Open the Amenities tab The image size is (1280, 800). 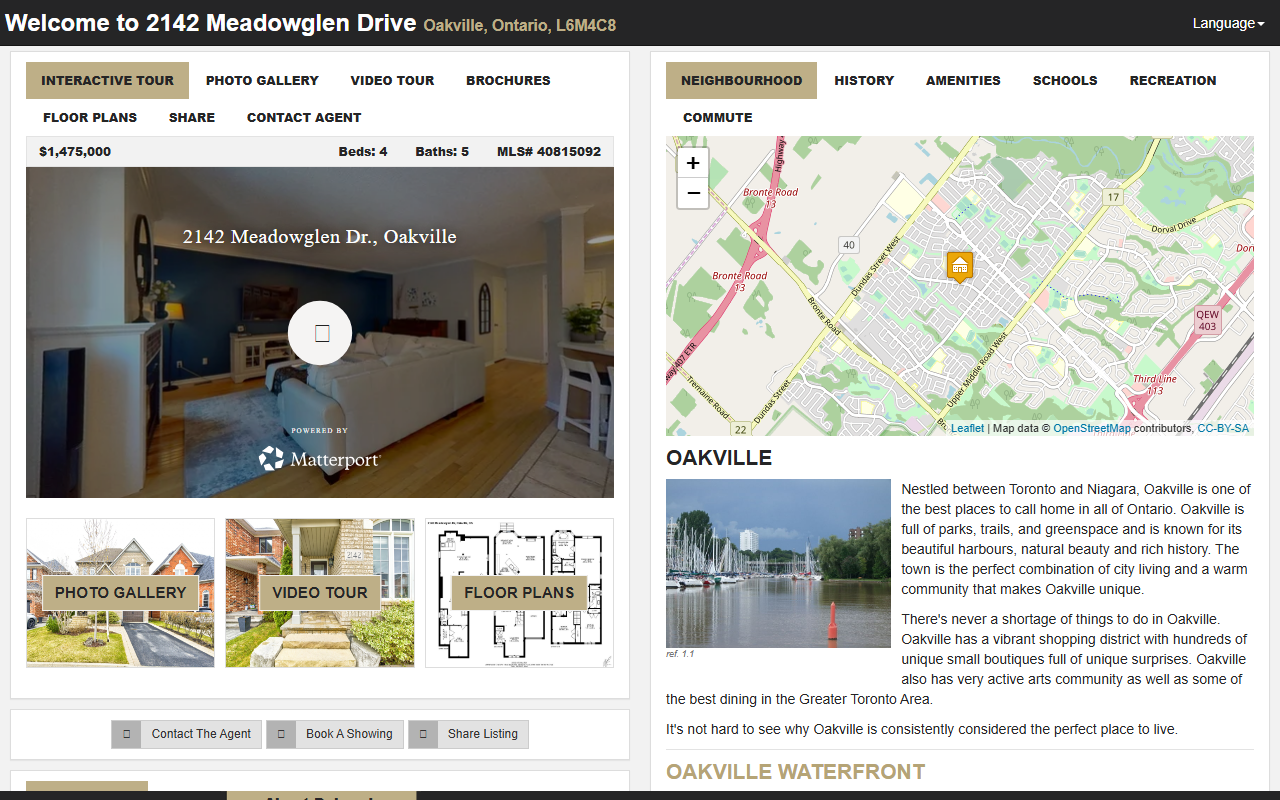point(963,80)
